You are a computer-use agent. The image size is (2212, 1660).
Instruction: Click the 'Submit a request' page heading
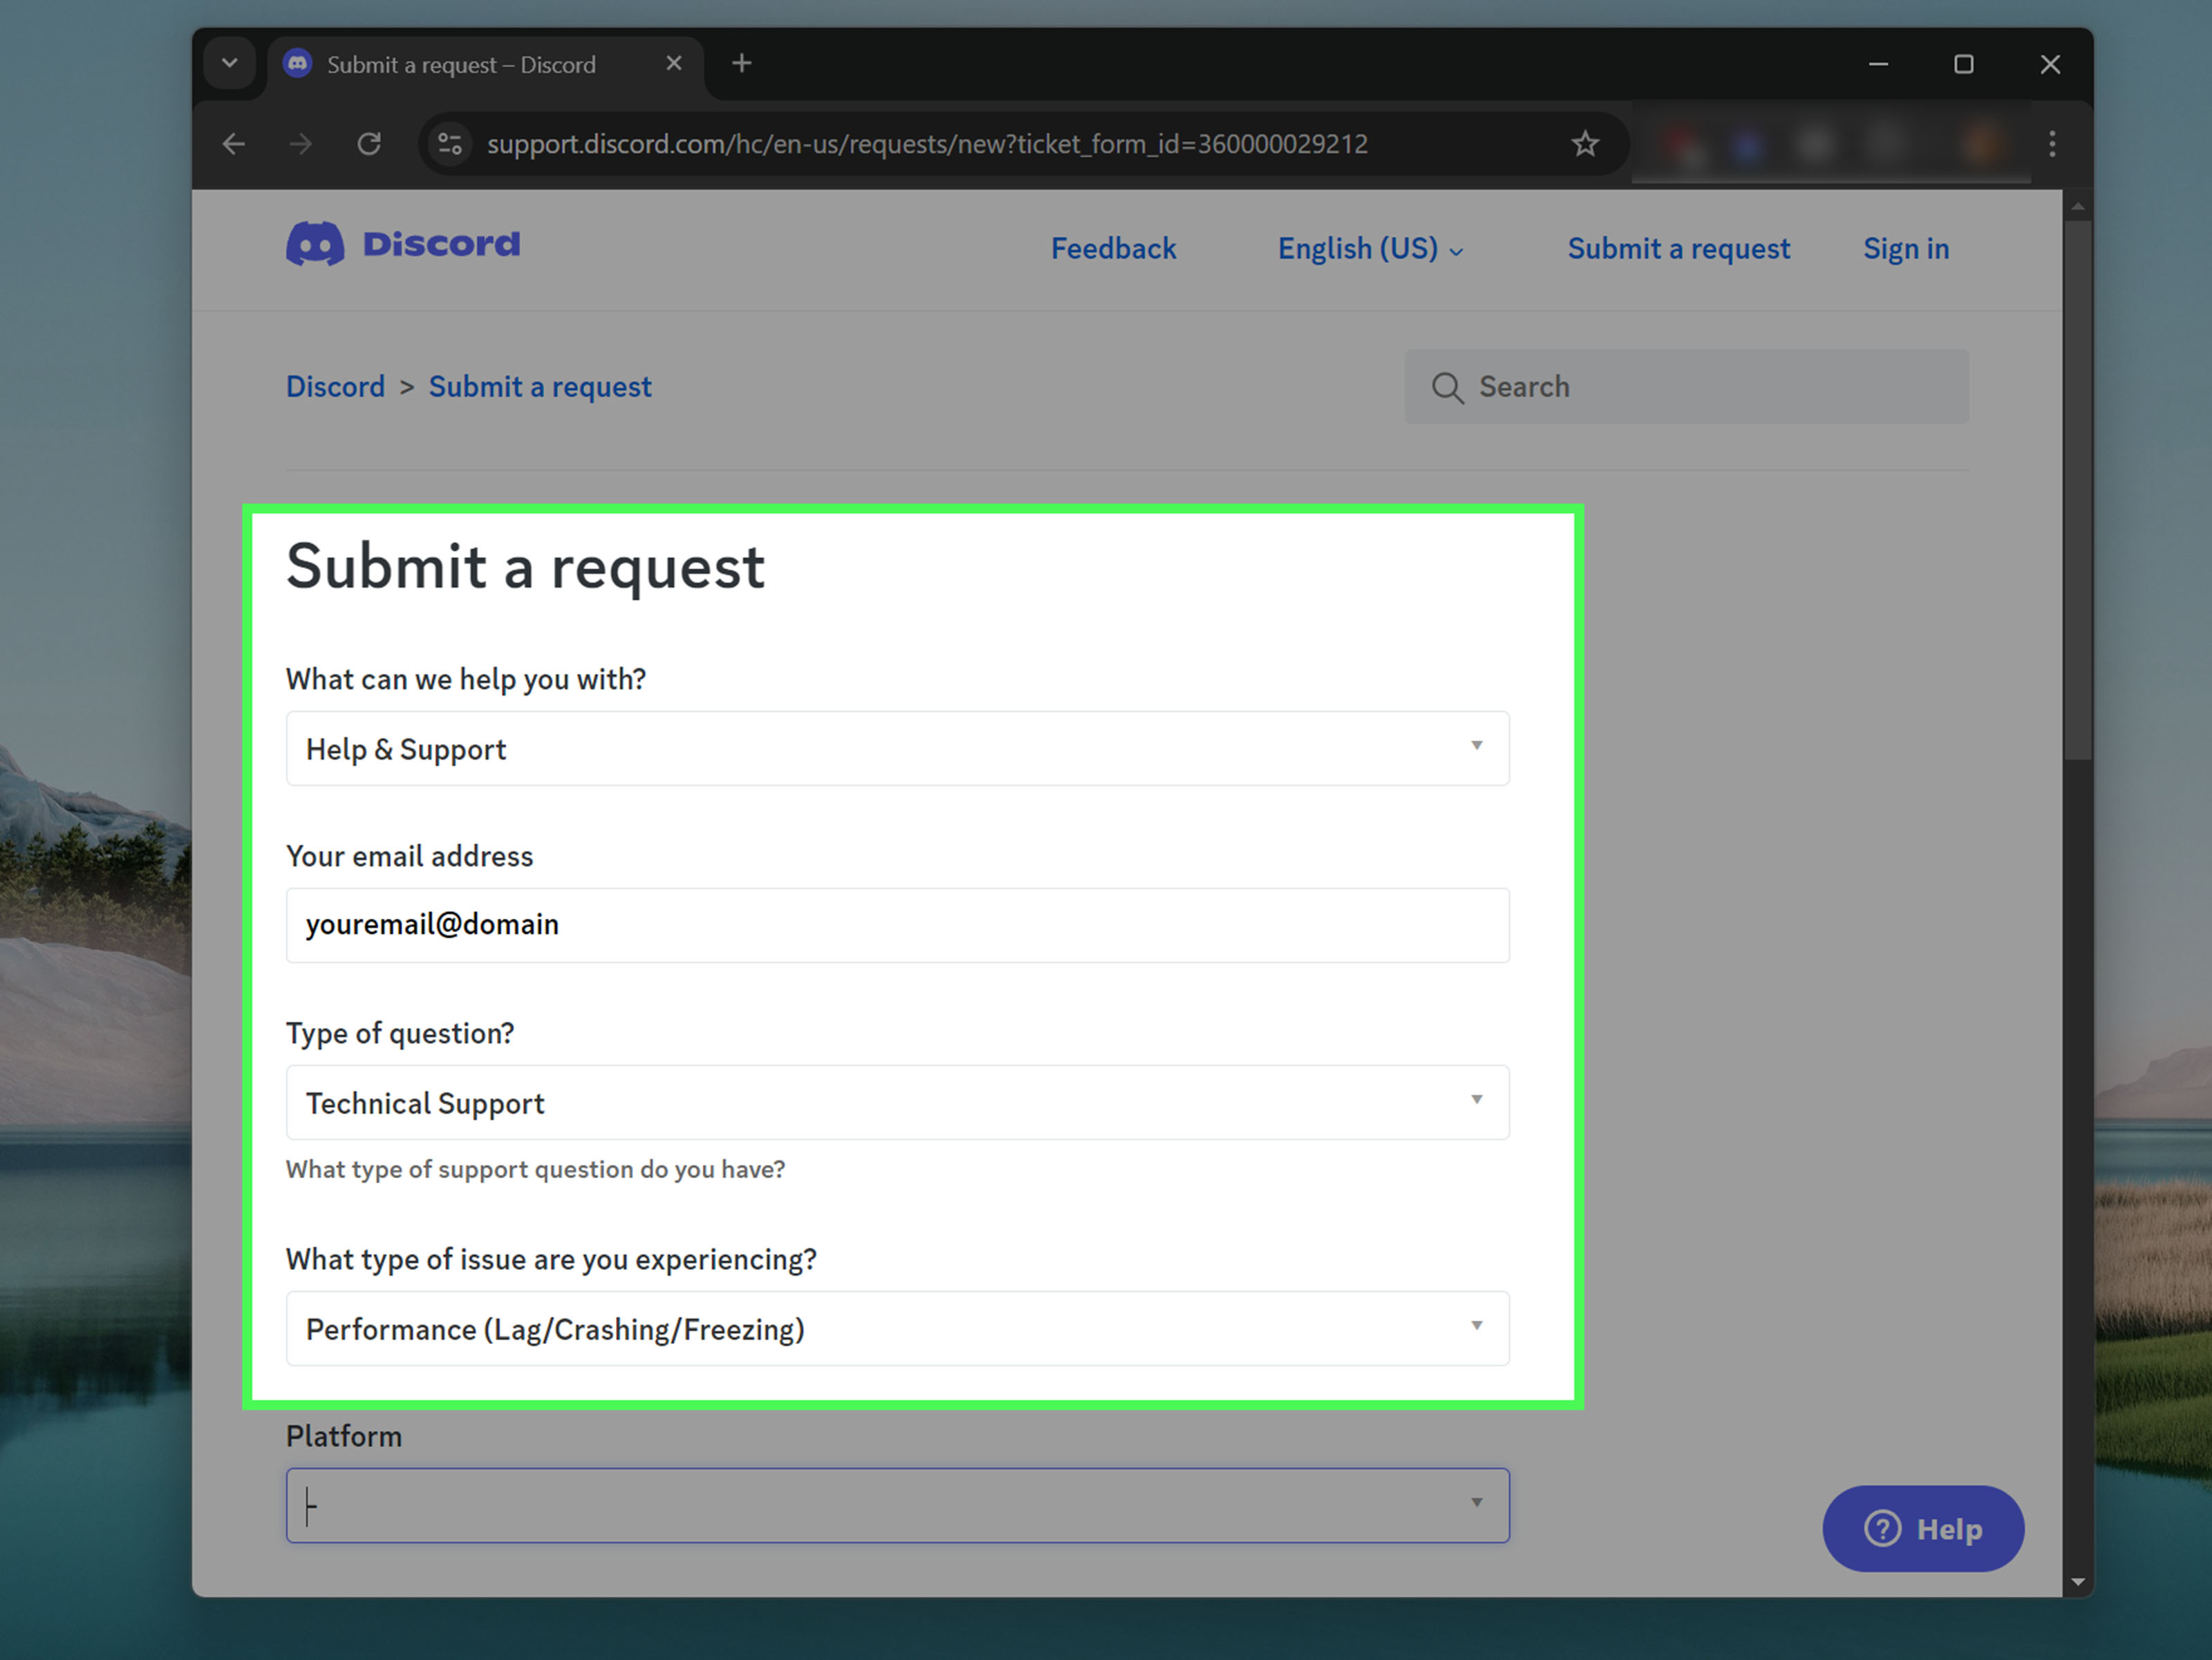(525, 567)
